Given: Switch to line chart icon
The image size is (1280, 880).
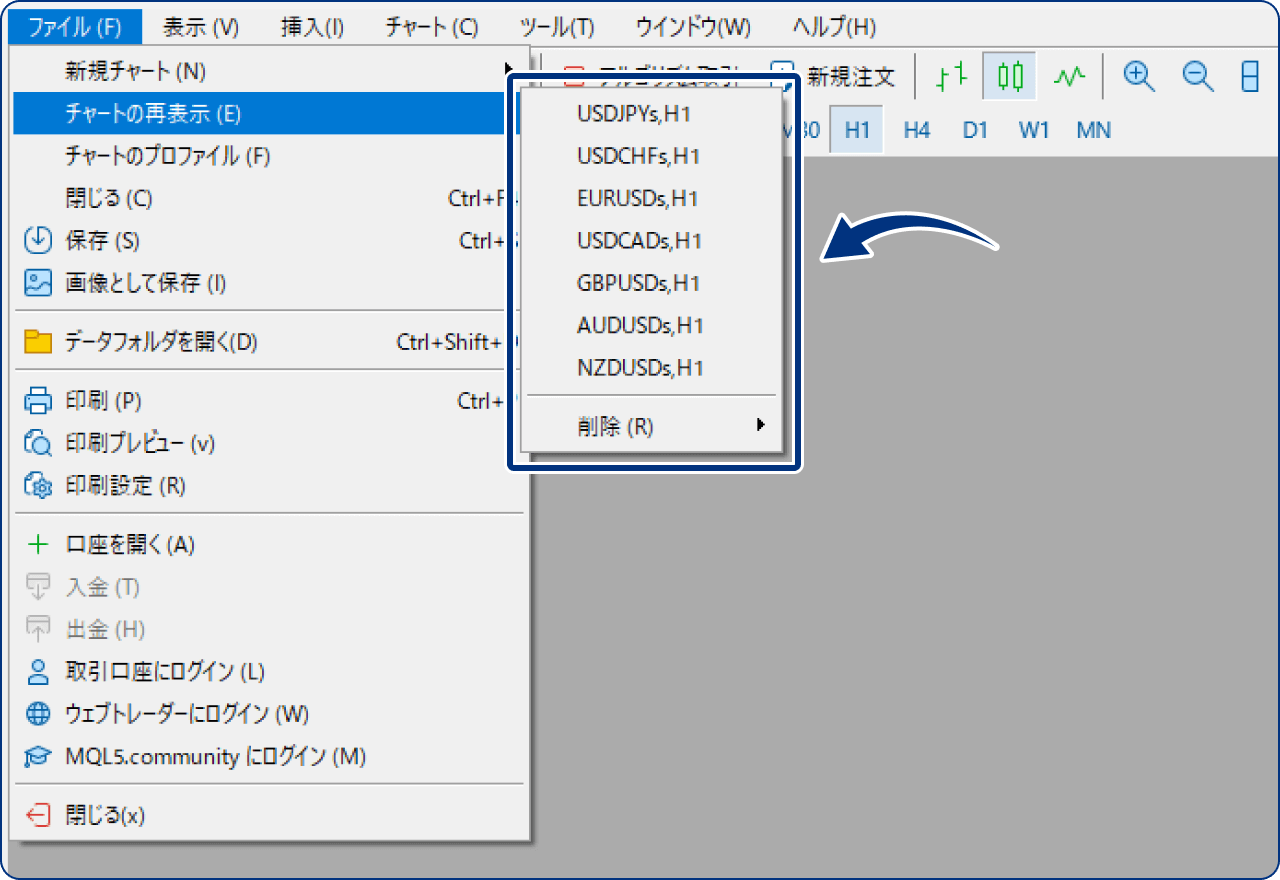Looking at the screenshot, I should [x=1069, y=76].
